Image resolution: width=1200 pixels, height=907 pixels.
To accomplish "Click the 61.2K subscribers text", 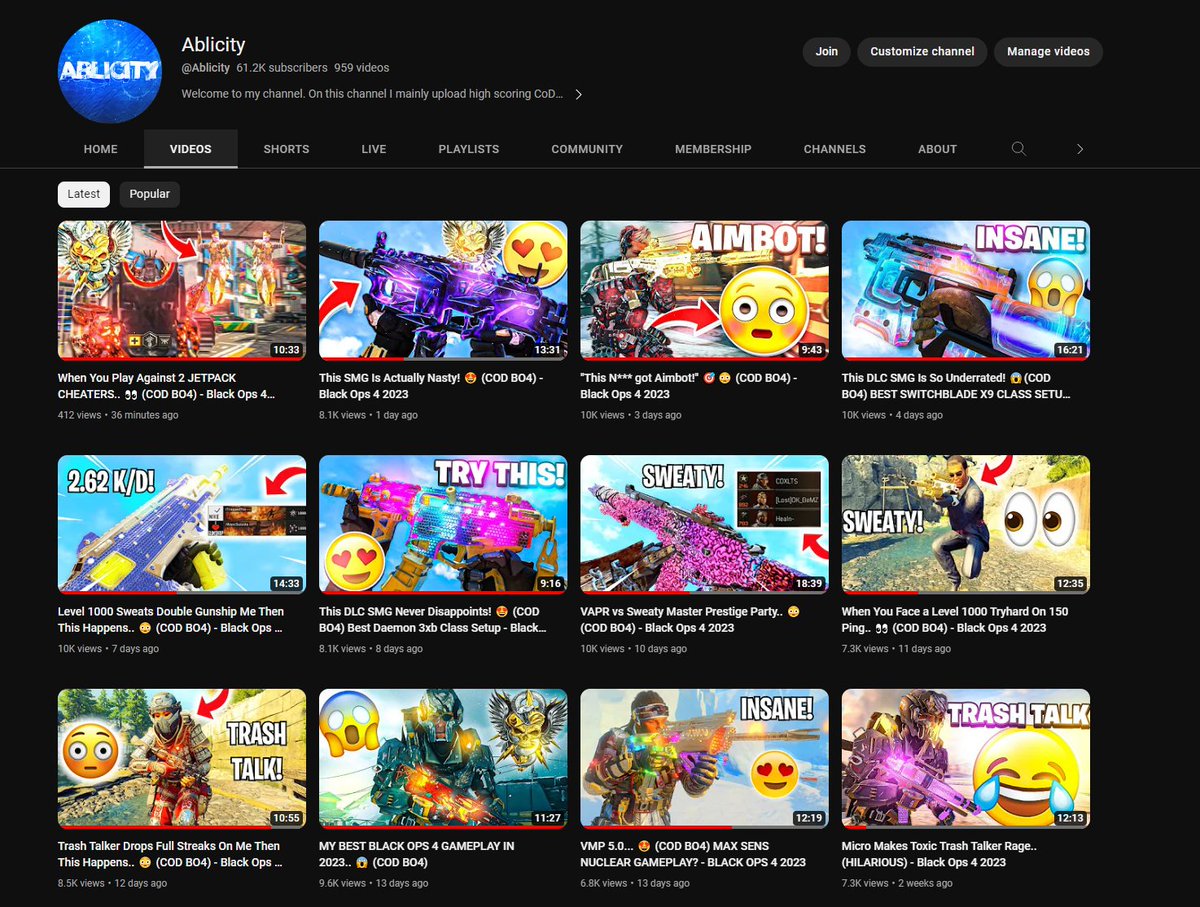I will 282,68.
